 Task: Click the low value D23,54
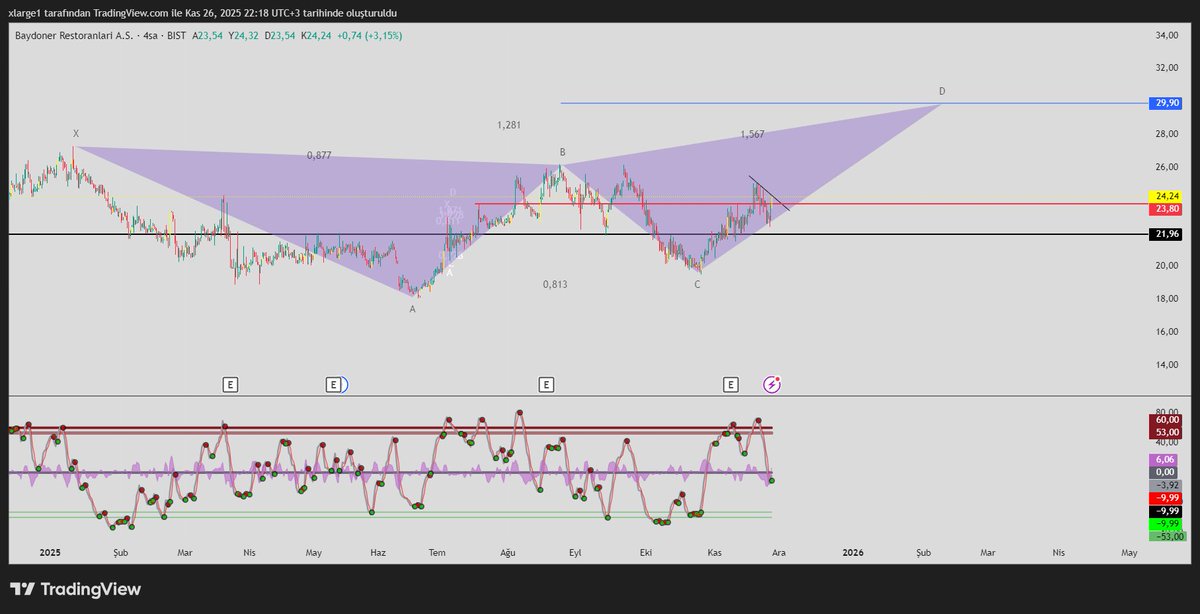(279, 36)
